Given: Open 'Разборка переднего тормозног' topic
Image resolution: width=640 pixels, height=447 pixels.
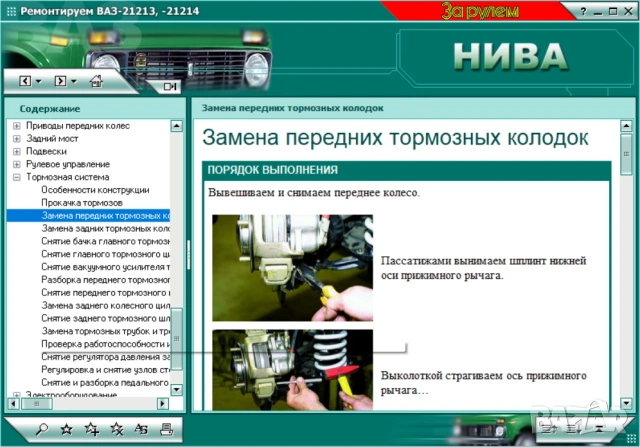Looking at the screenshot, I should tap(105, 280).
